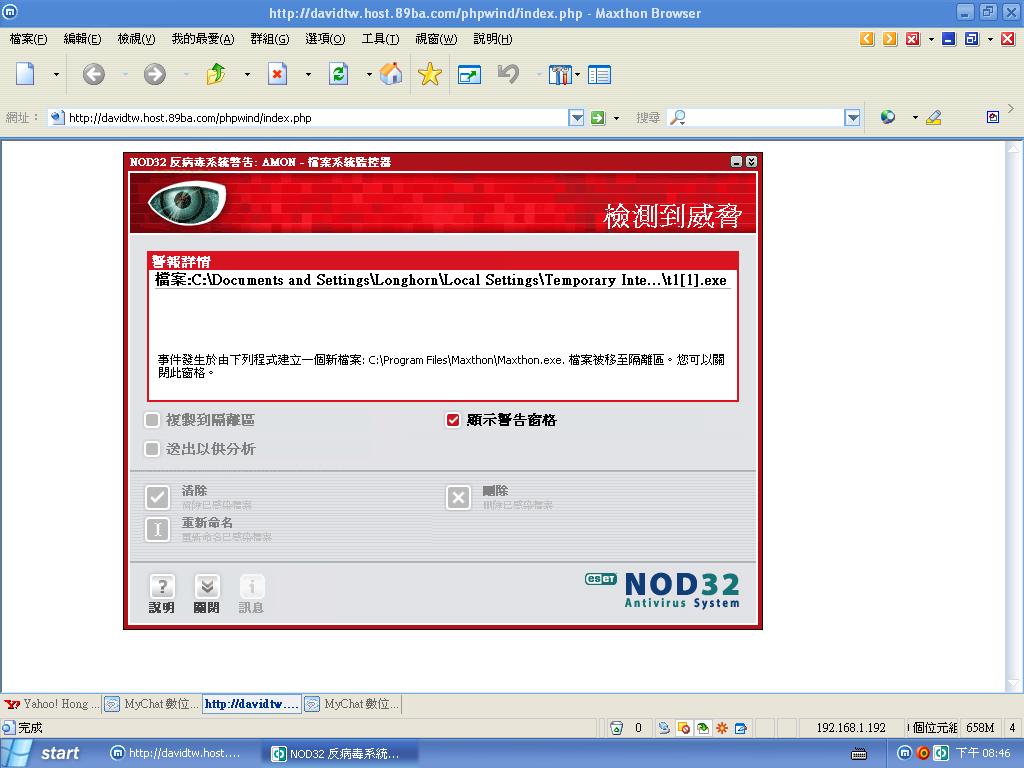Click the search magnifier icon

click(678, 118)
